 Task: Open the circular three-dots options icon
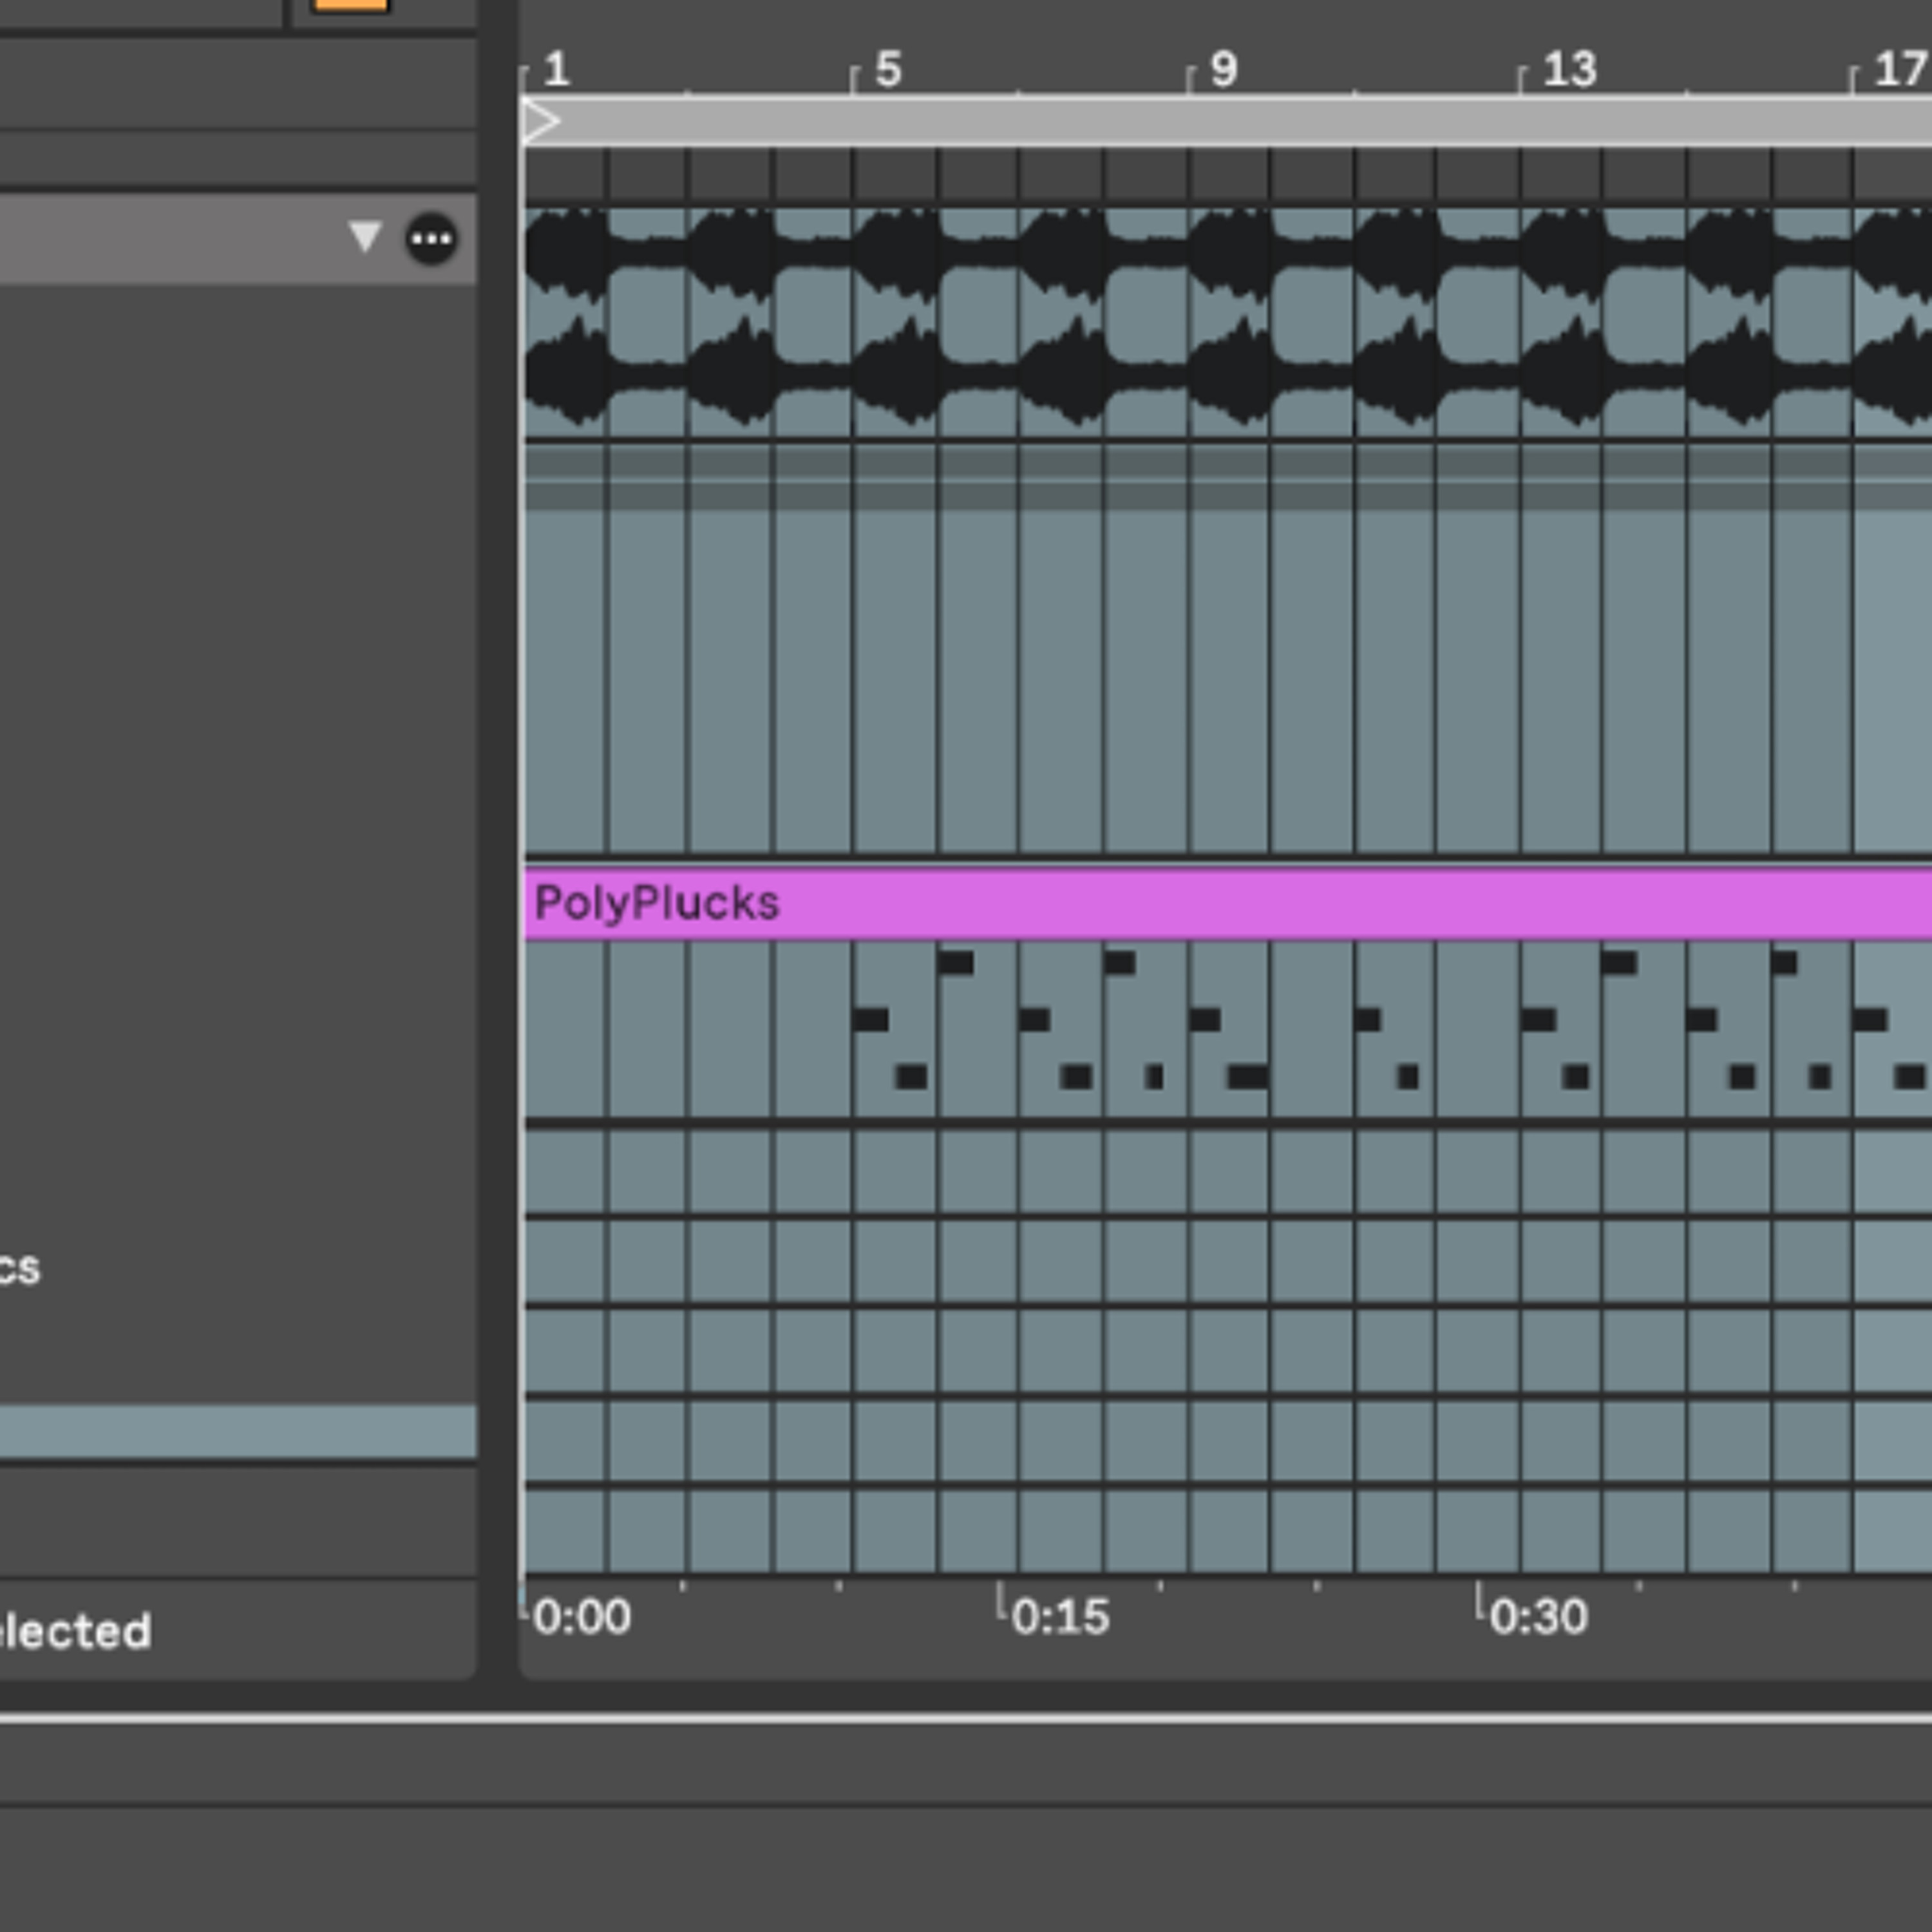pos(431,239)
